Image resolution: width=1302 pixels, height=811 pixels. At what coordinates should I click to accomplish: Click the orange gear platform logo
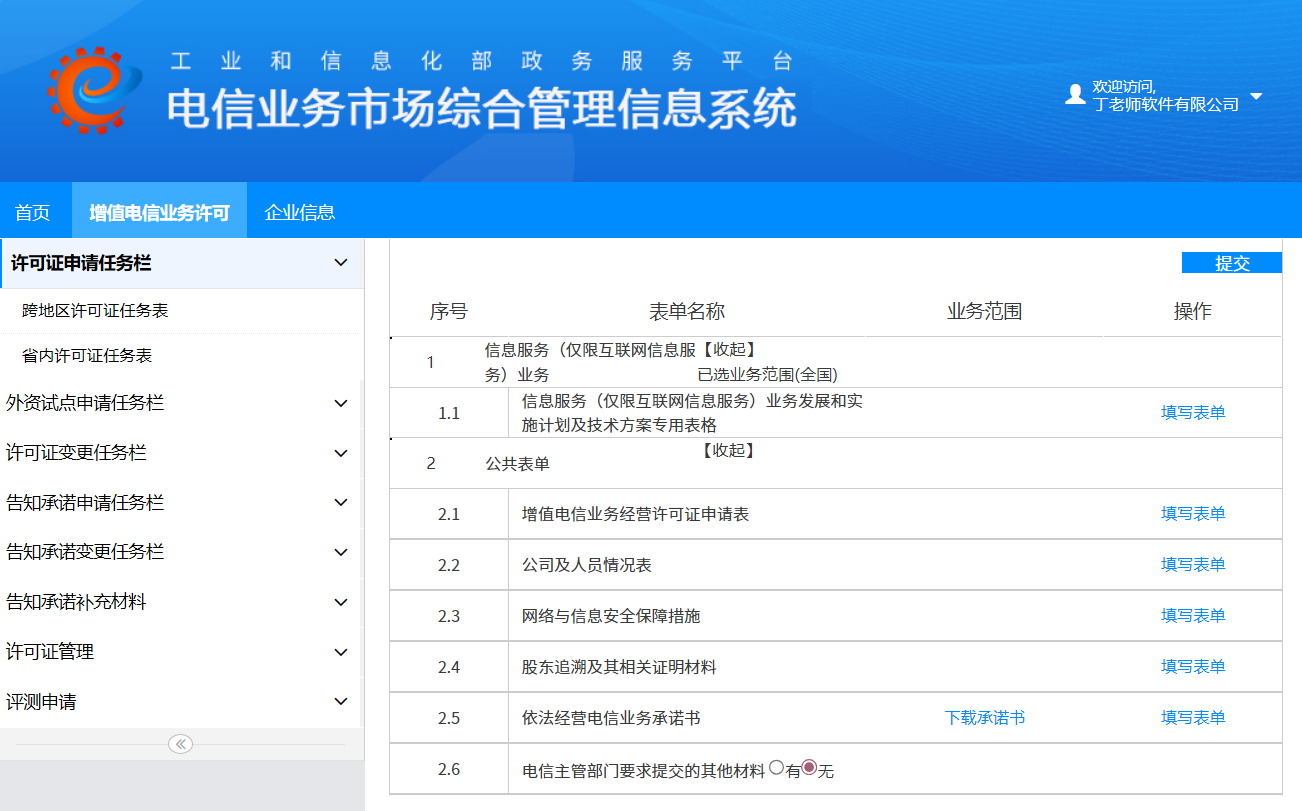point(88,91)
